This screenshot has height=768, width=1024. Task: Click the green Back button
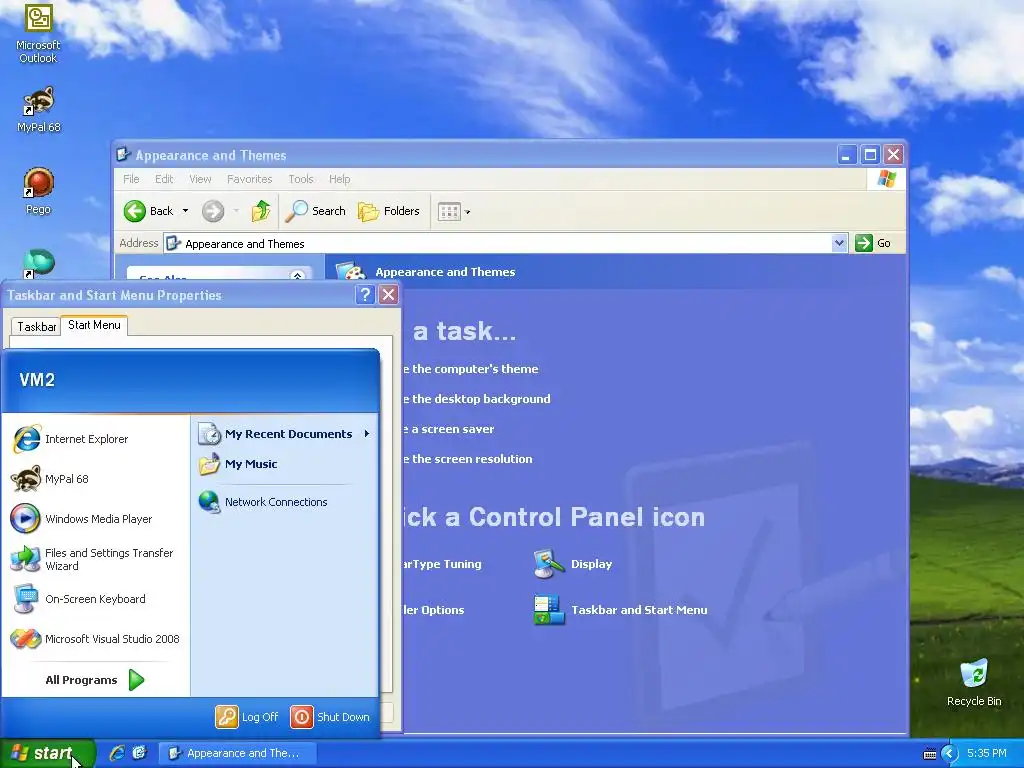click(149, 211)
